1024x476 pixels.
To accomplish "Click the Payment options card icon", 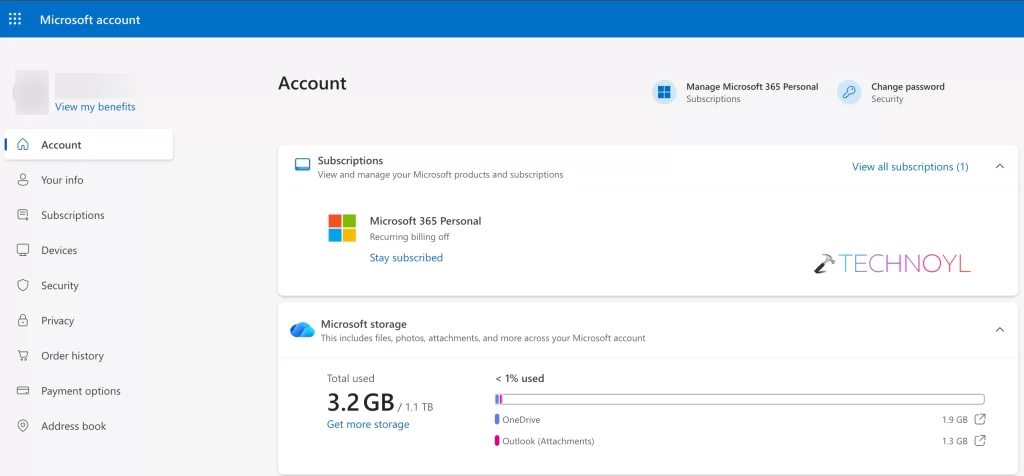I will click(x=23, y=391).
